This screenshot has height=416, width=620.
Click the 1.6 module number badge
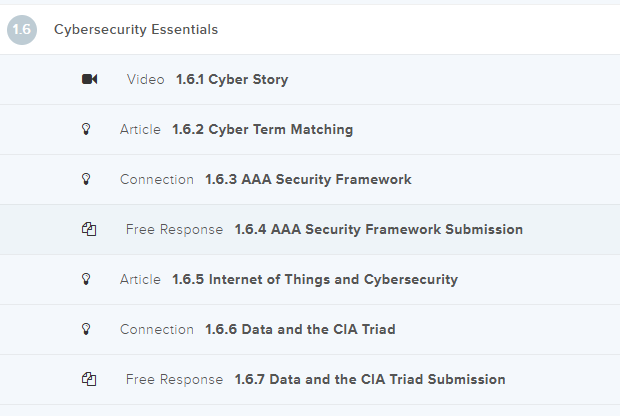click(21, 30)
